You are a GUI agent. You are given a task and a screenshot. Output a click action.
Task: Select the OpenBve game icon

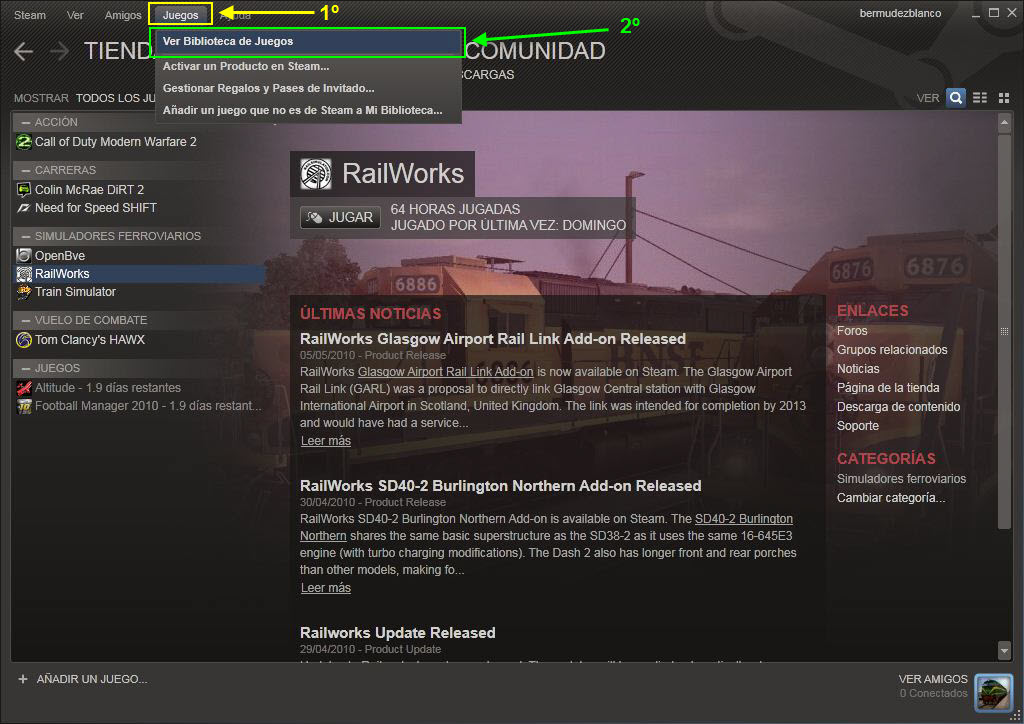(24, 256)
